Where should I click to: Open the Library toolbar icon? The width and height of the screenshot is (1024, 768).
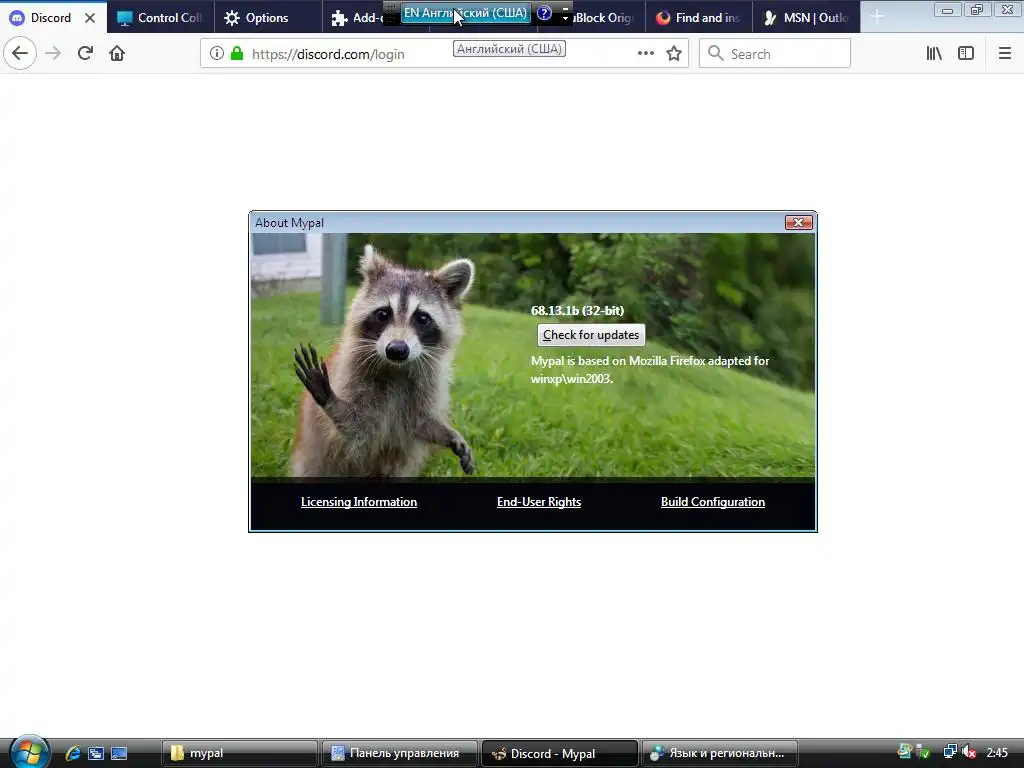934,54
